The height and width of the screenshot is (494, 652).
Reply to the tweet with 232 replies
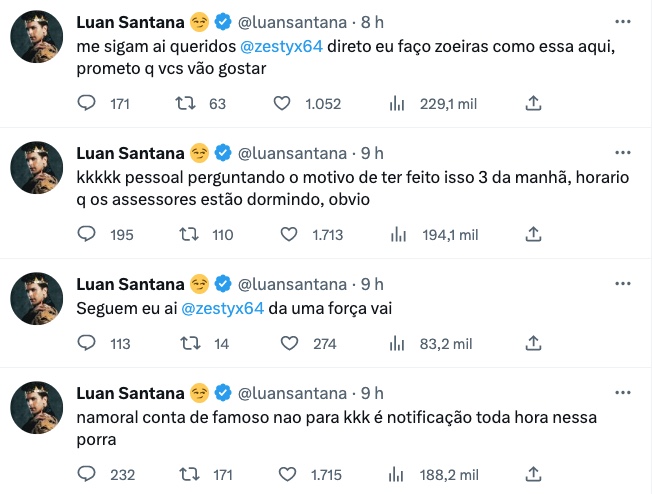point(87,474)
